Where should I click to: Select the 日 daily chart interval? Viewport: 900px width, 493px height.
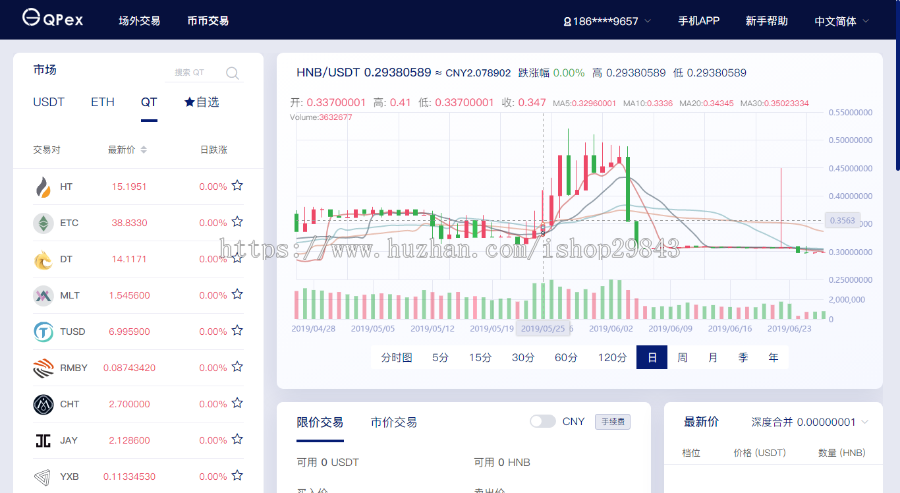[651, 357]
